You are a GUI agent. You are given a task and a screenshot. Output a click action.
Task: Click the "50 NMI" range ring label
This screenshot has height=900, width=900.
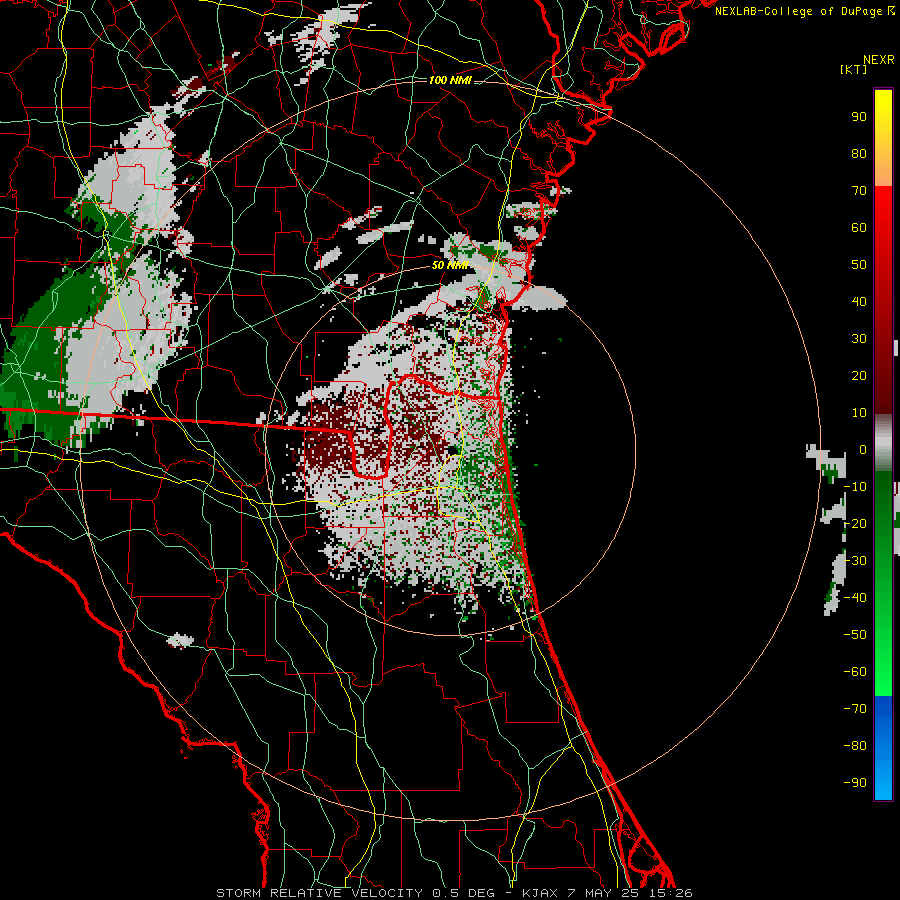click(x=450, y=265)
